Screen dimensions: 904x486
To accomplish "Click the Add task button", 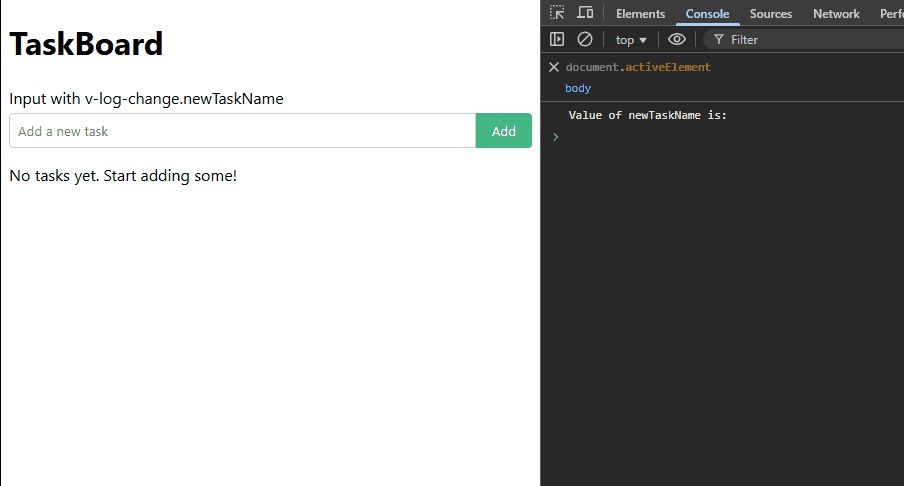I will (x=503, y=131).
